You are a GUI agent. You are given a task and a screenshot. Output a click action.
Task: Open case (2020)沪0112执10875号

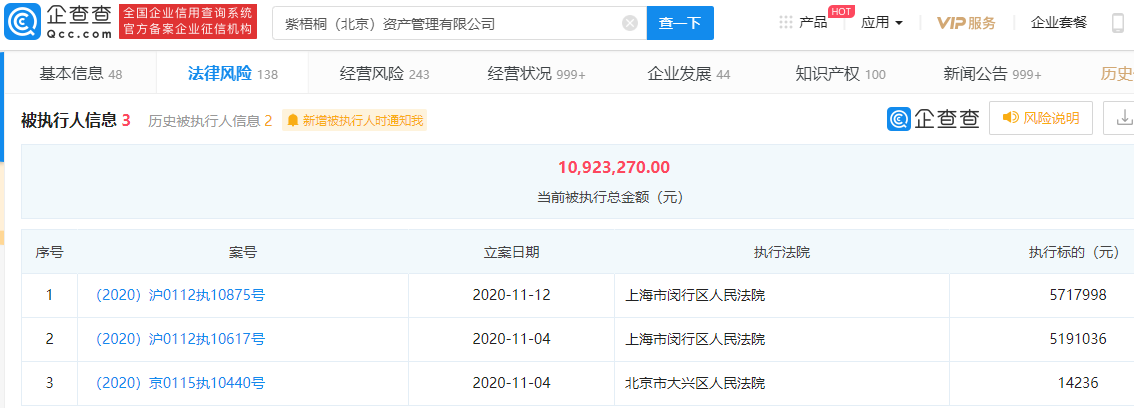click(180, 295)
